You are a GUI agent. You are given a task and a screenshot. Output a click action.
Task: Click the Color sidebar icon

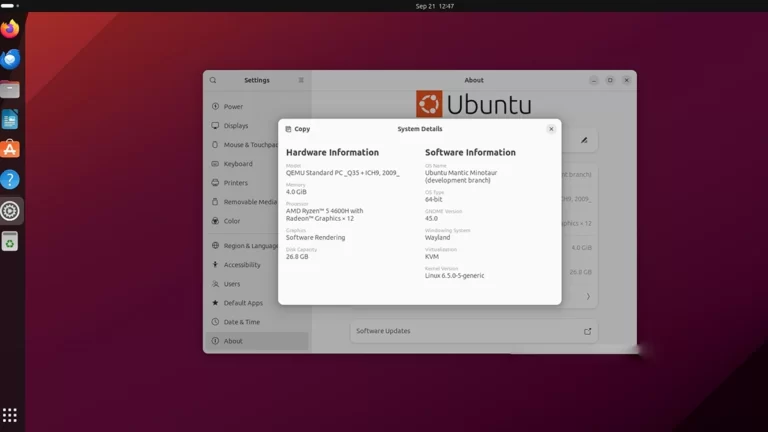tap(215, 221)
